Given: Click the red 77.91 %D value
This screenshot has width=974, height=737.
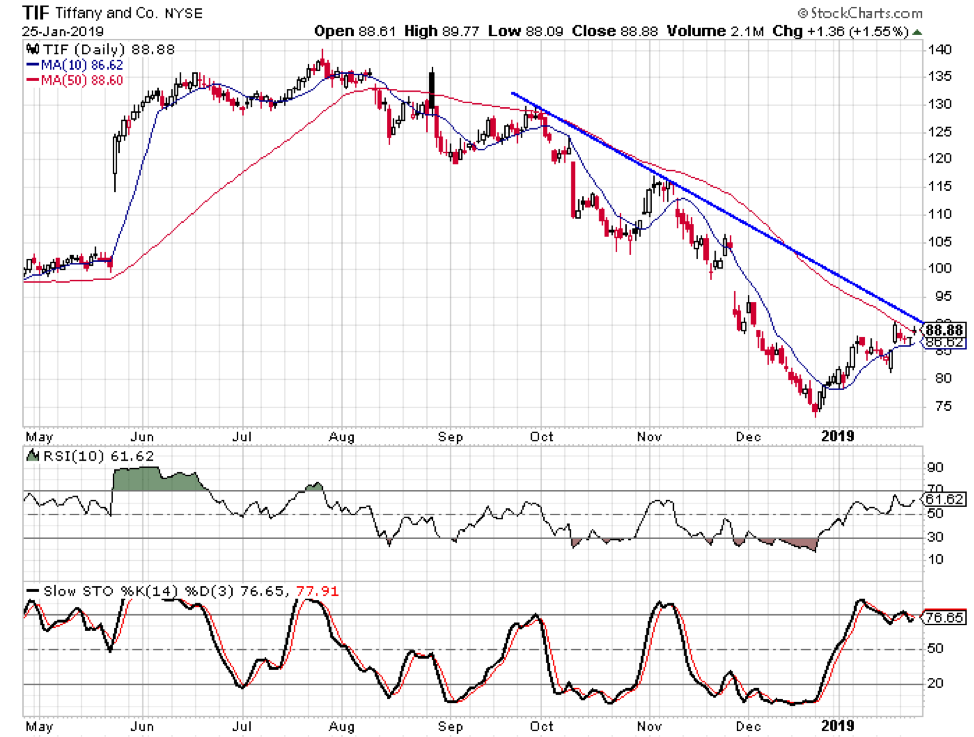Looking at the screenshot, I should tap(317, 591).
